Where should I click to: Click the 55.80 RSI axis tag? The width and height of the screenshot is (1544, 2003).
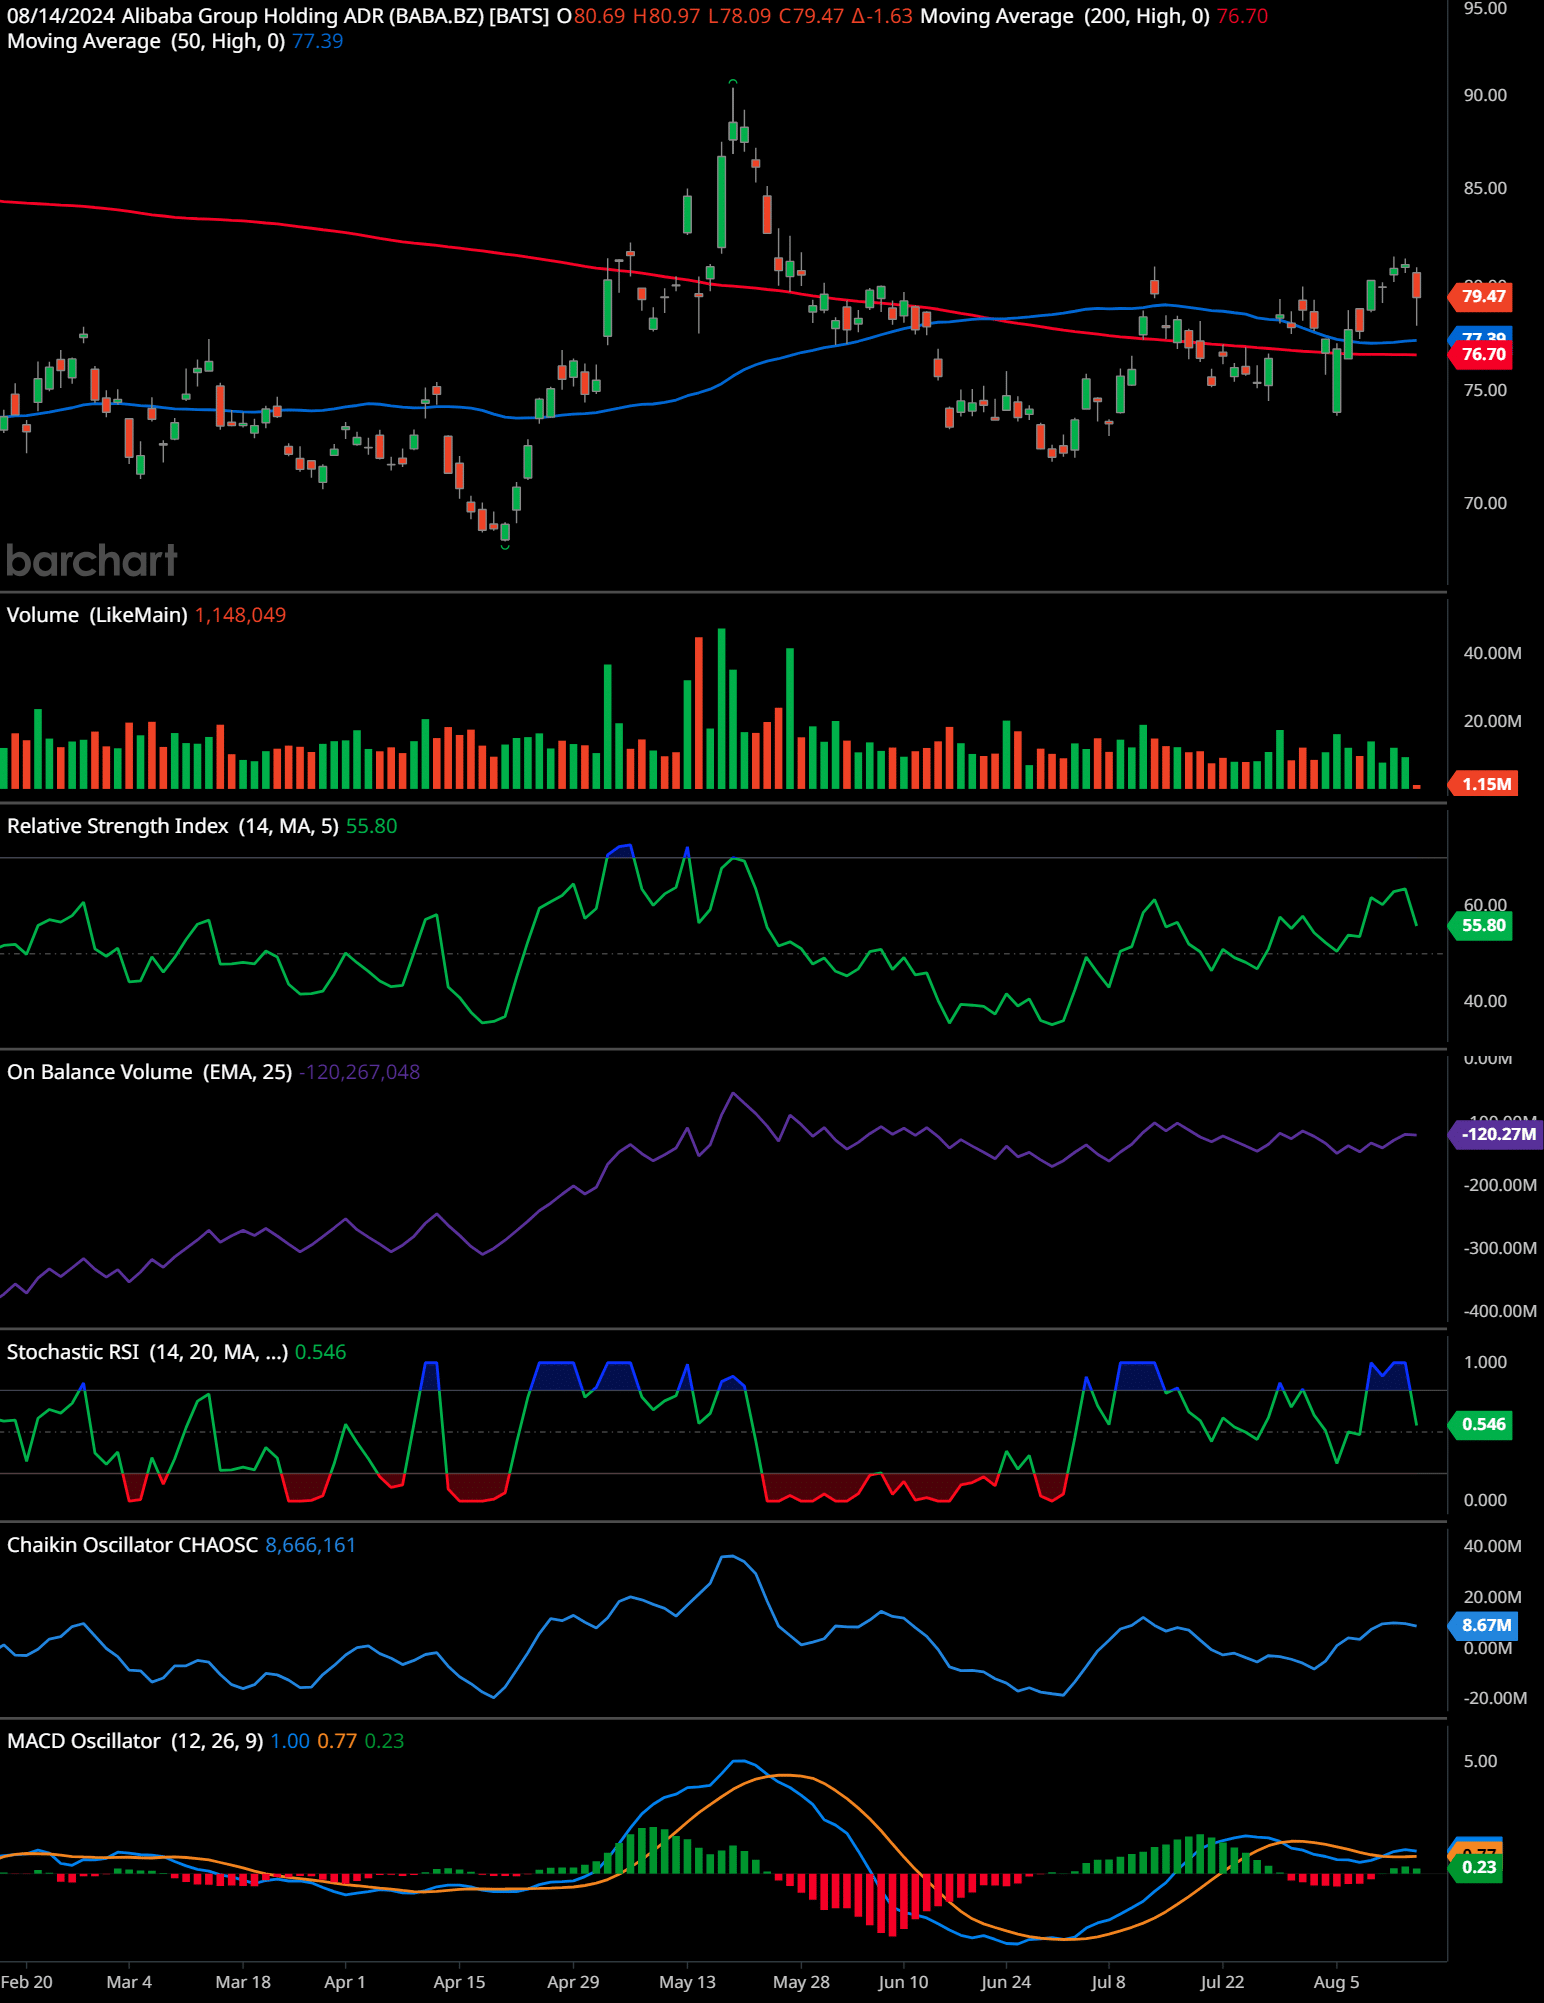[x=1482, y=925]
